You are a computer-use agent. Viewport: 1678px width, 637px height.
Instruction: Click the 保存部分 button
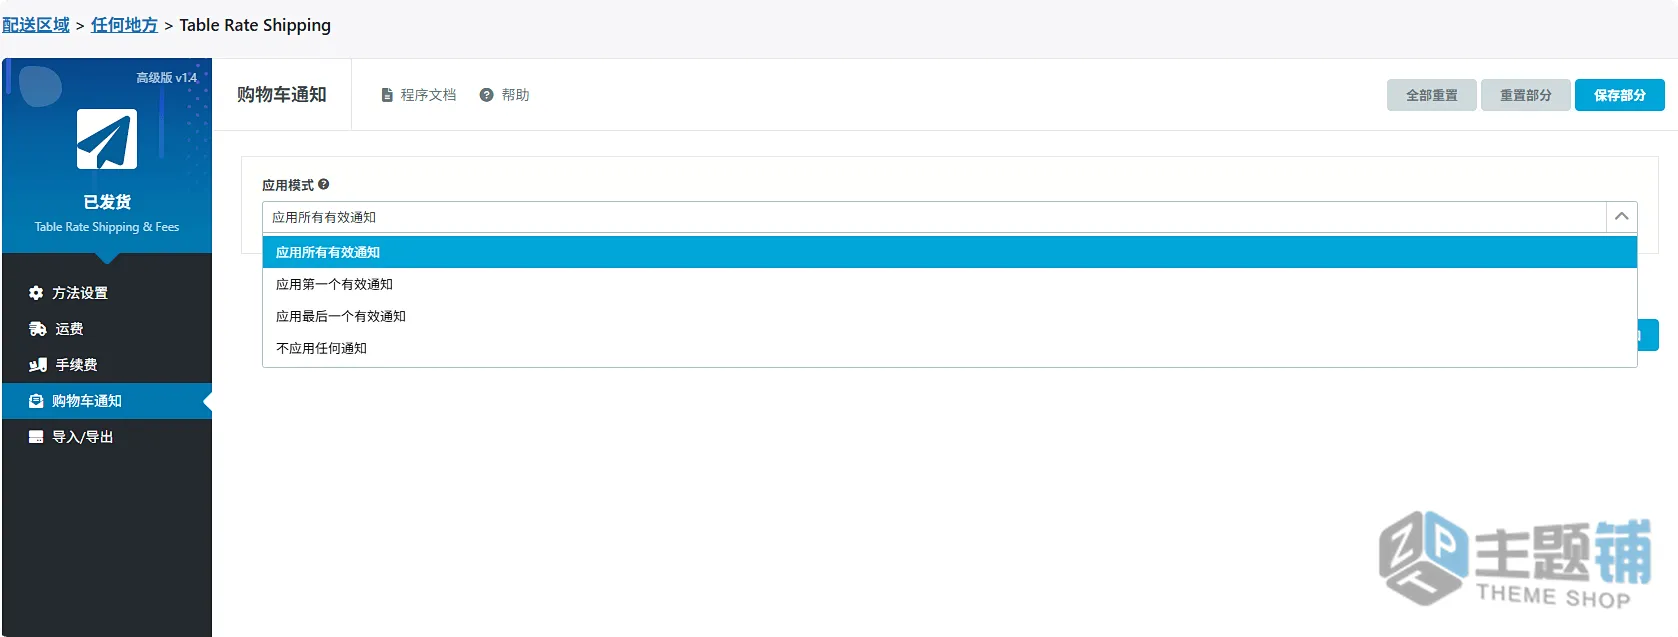pos(1619,95)
